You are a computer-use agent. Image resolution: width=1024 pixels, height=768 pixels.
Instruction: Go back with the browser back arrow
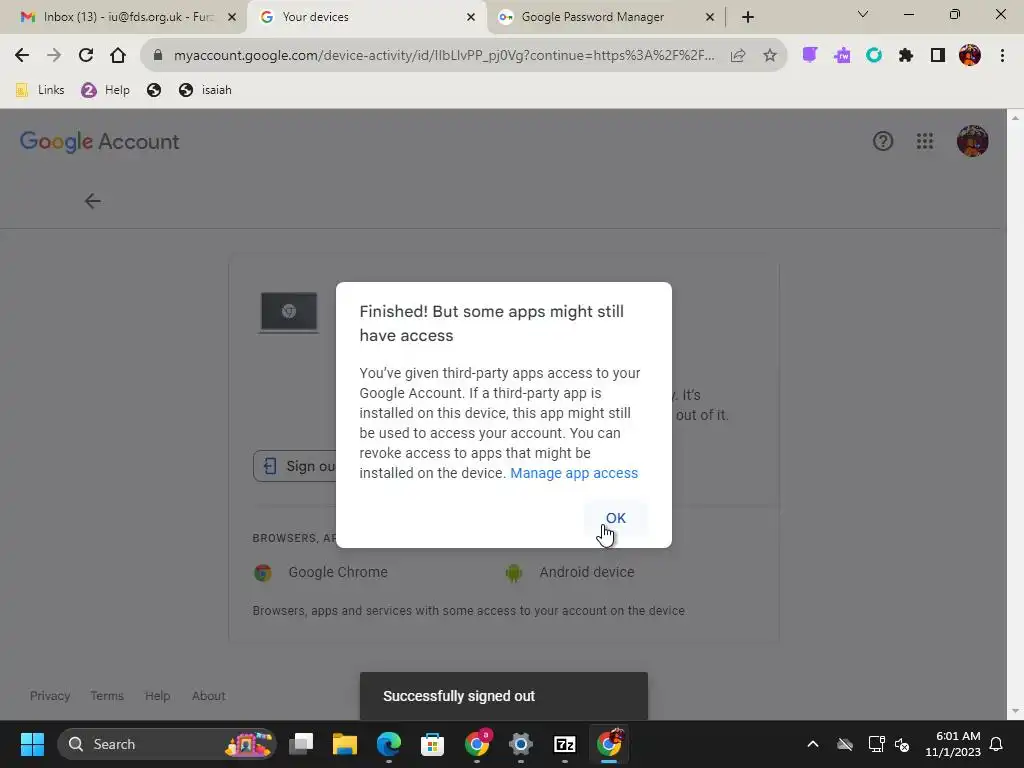22,56
